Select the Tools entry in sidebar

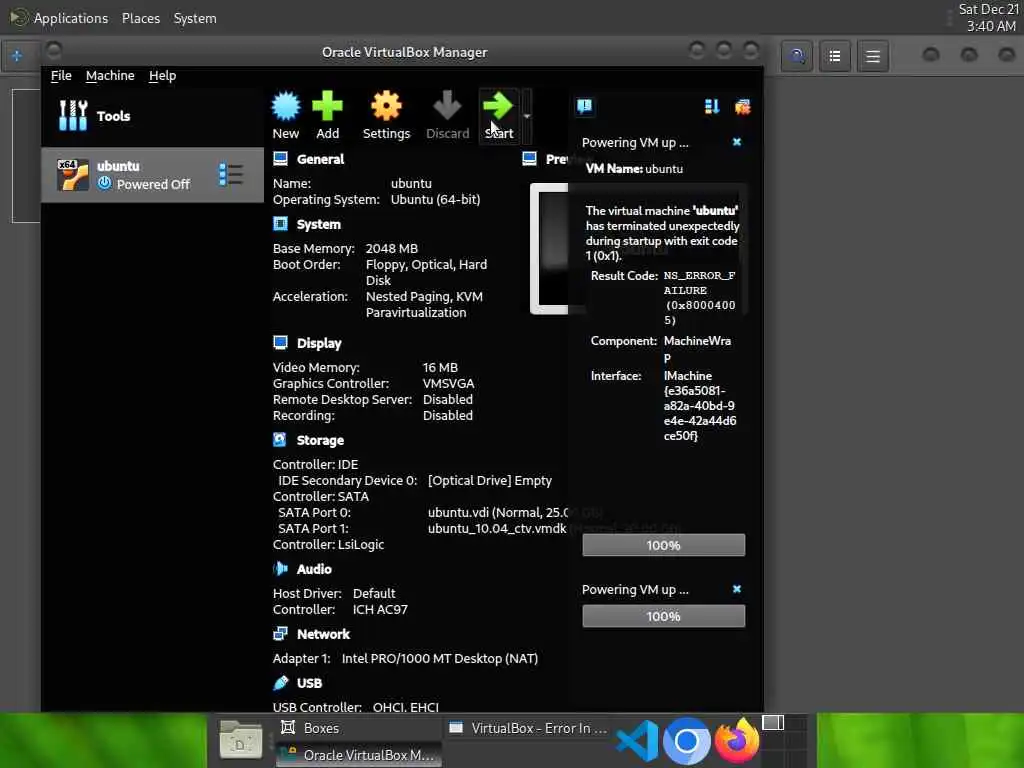(152, 116)
